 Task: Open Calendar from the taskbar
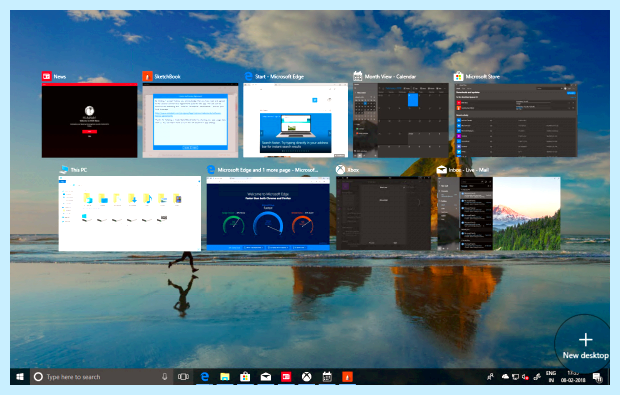coord(327,377)
